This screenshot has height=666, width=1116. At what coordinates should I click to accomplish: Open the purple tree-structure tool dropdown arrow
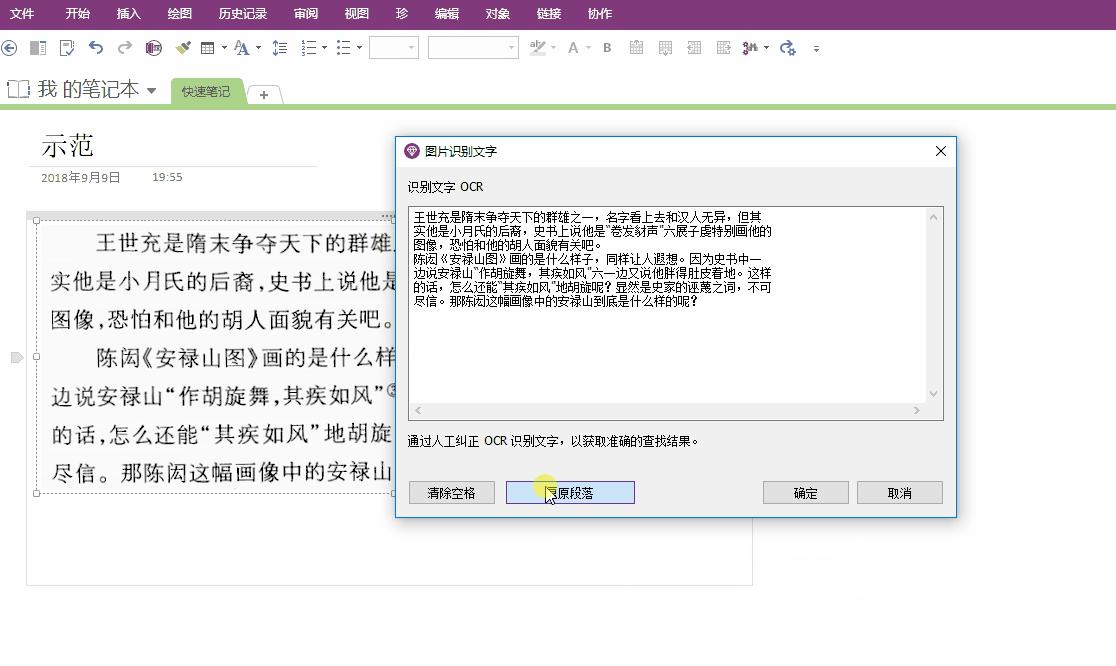[767, 48]
